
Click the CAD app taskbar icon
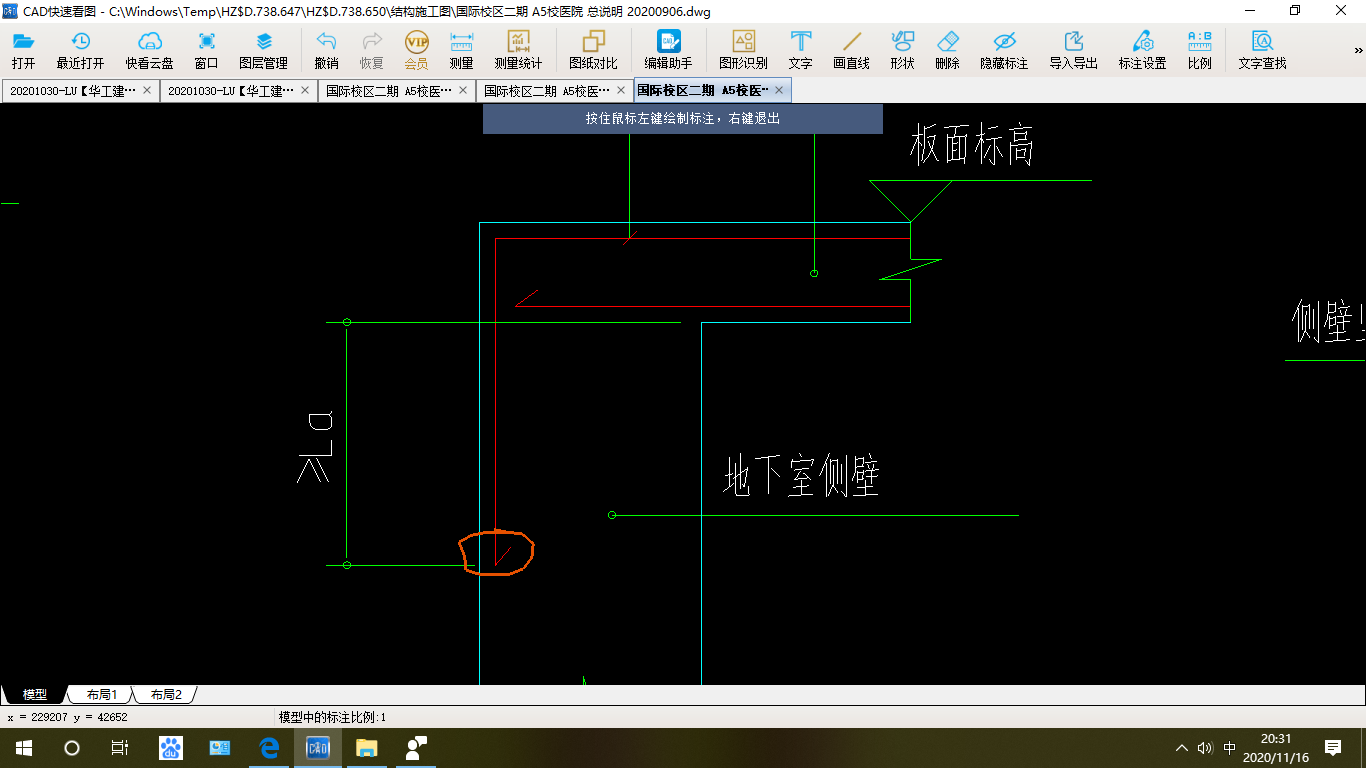tap(318, 748)
